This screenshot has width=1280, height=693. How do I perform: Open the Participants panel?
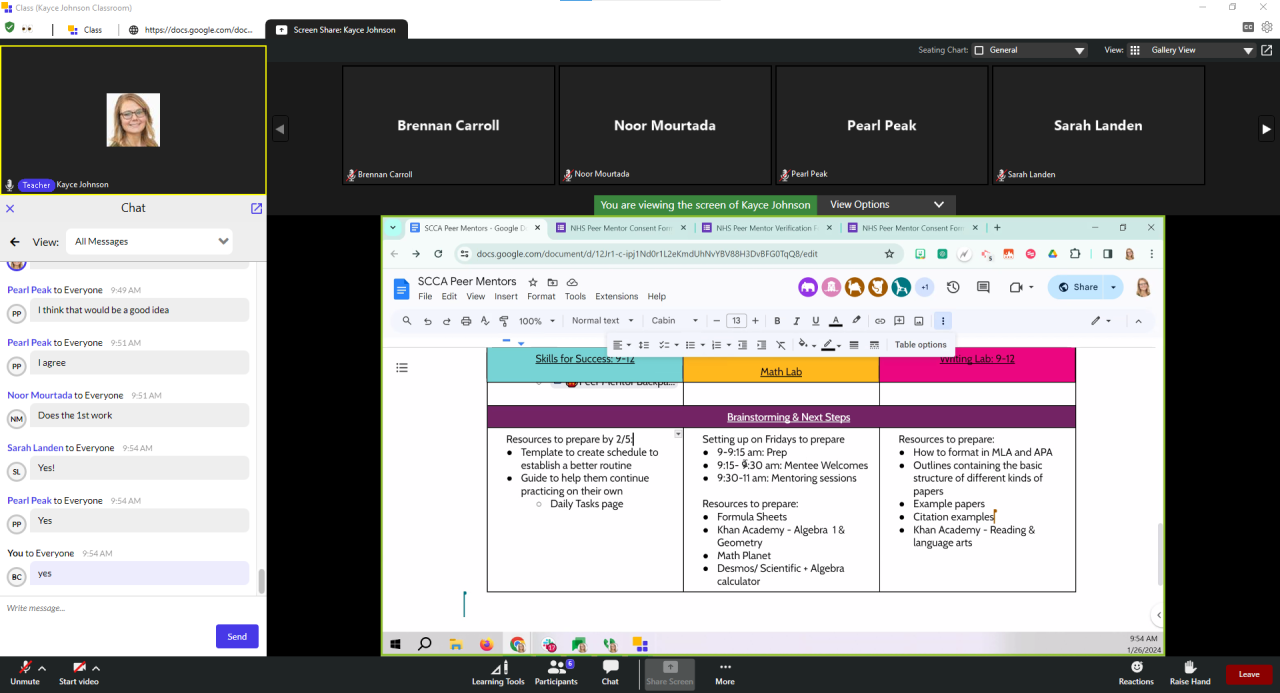(556, 671)
